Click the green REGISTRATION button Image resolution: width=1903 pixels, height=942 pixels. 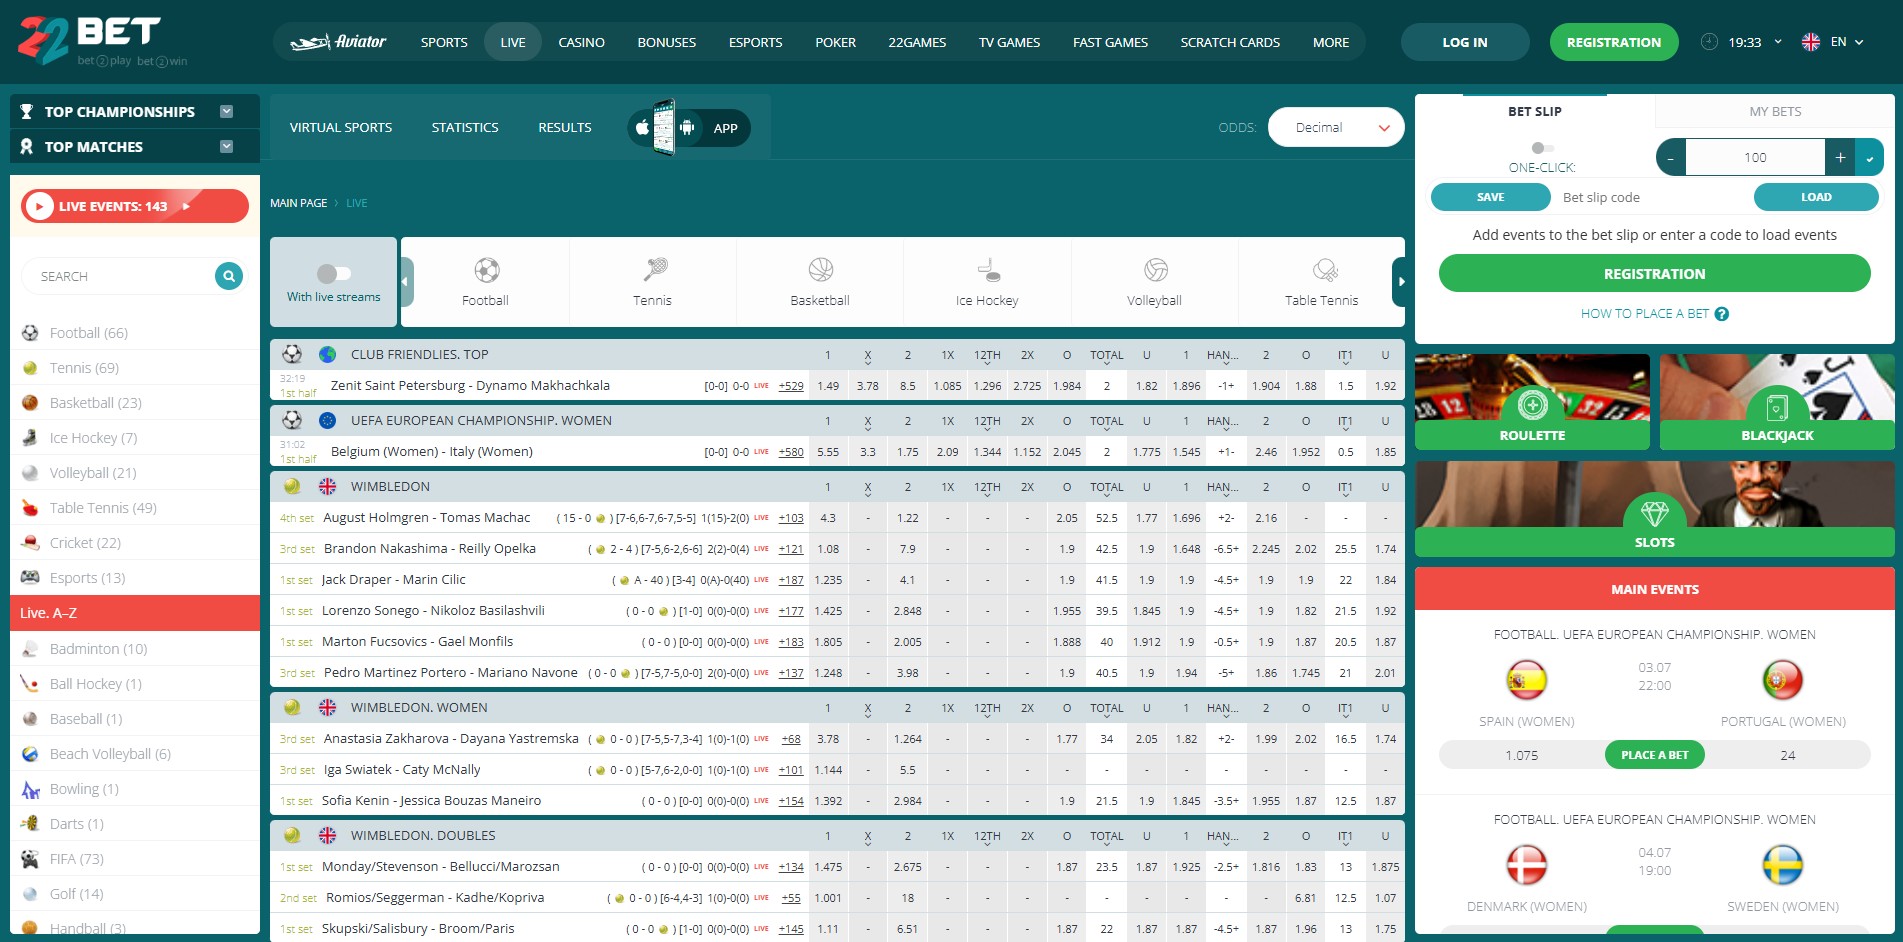click(x=1613, y=42)
